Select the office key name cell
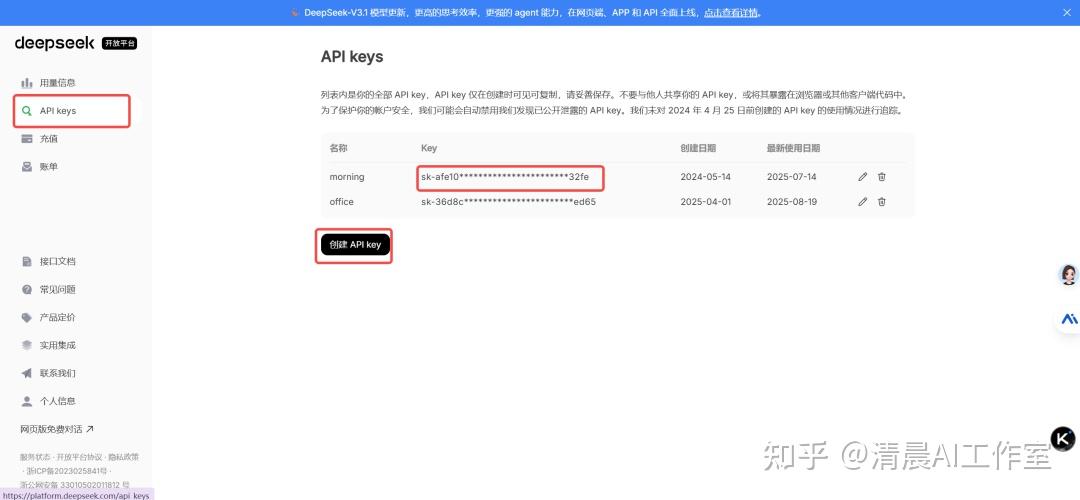The image size is (1080, 500). [x=342, y=202]
